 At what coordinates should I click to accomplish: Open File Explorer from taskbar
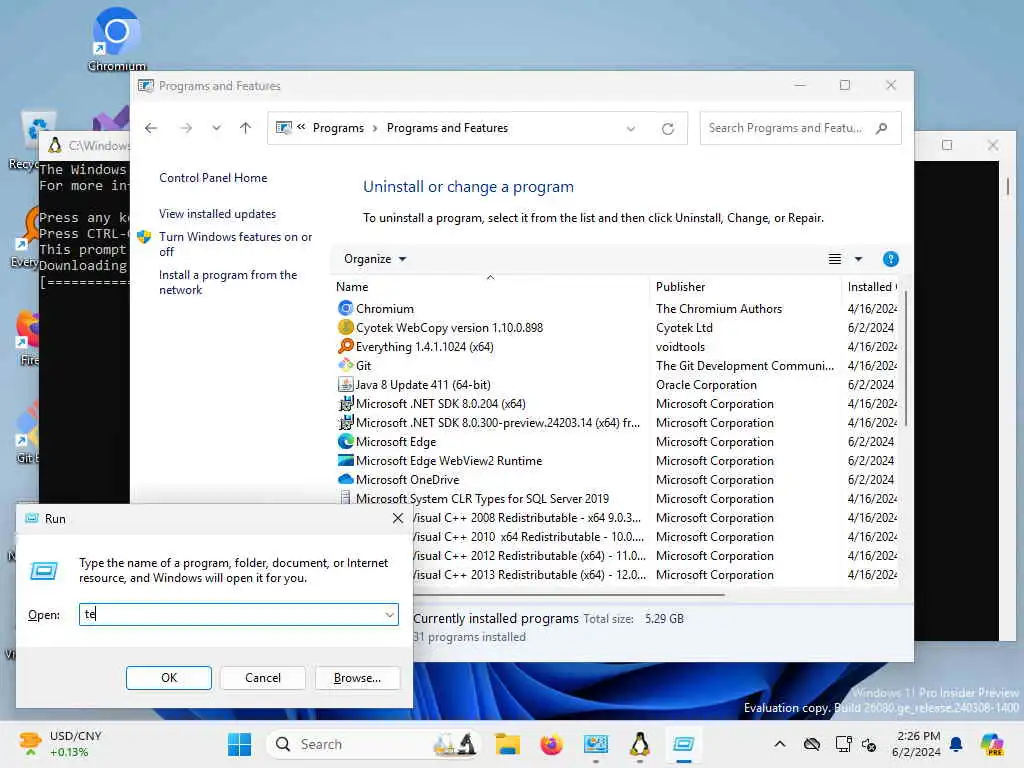click(507, 744)
